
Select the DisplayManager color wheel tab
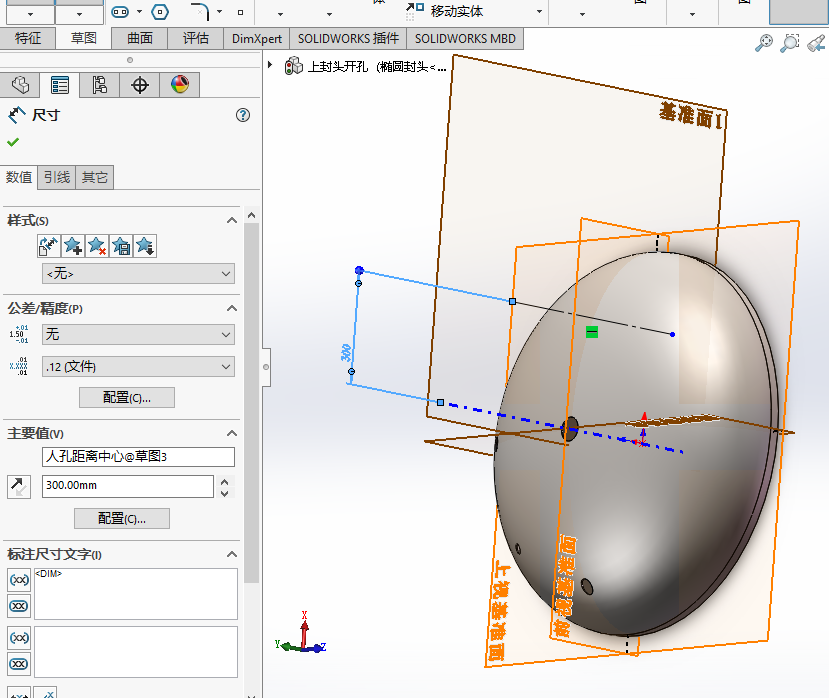point(180,85)
